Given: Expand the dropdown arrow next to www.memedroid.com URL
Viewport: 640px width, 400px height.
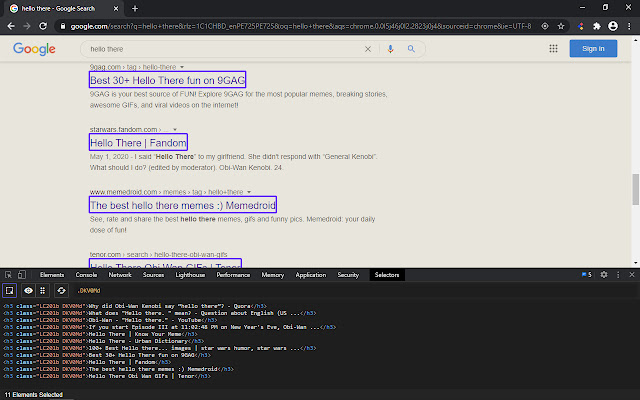Looking at the screenshot, I should [249, 192].
